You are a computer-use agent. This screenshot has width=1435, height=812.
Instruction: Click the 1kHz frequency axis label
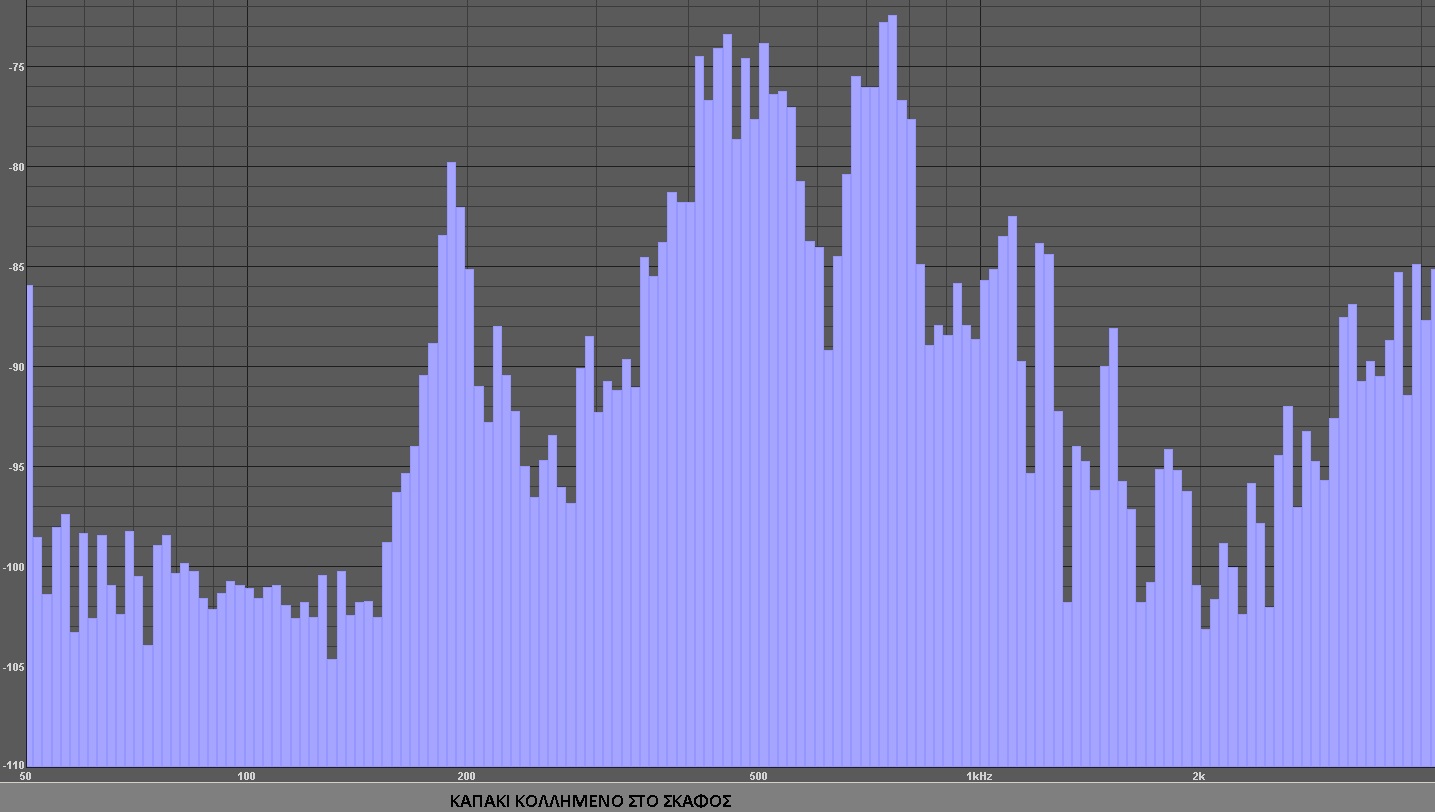(x=978, y=776)
